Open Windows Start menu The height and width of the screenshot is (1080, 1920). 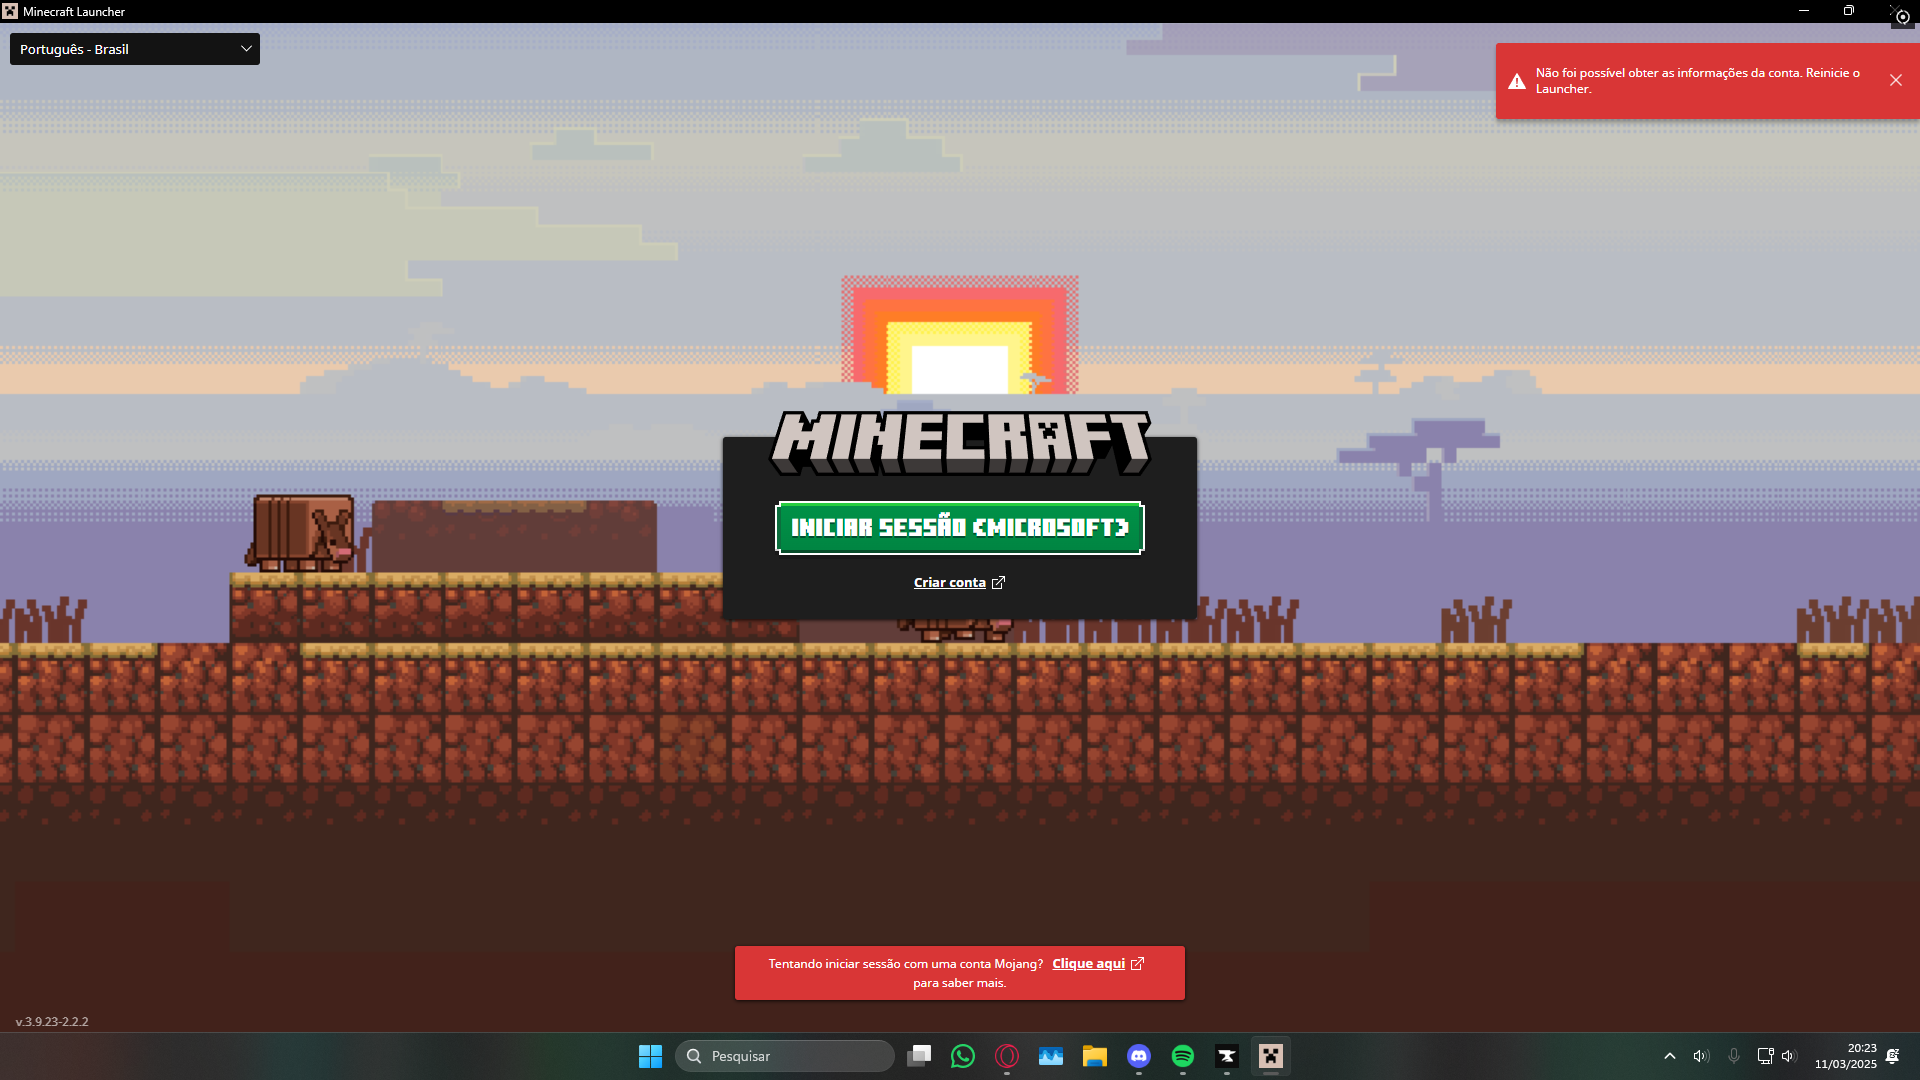coord(650,1056)
